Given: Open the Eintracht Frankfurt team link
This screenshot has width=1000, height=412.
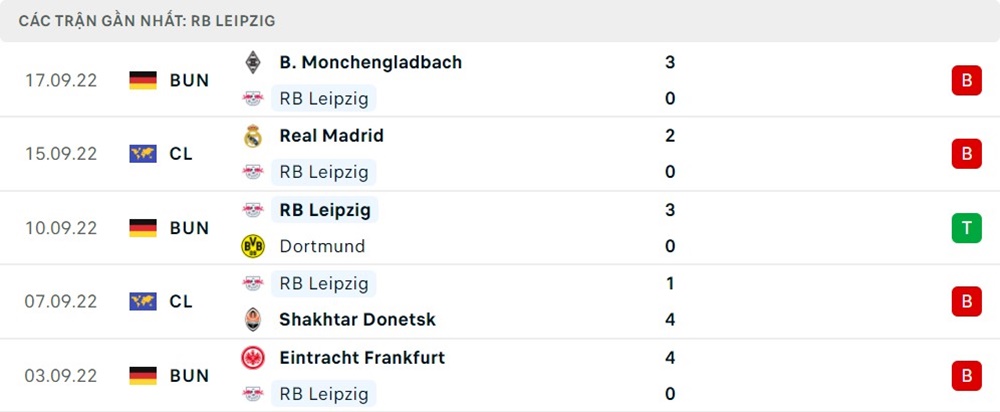Looking at the screenshot, I should coord(362,358).
